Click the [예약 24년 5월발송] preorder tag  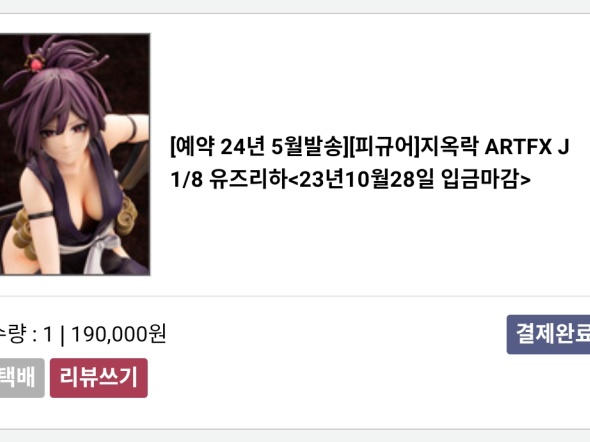259,147
